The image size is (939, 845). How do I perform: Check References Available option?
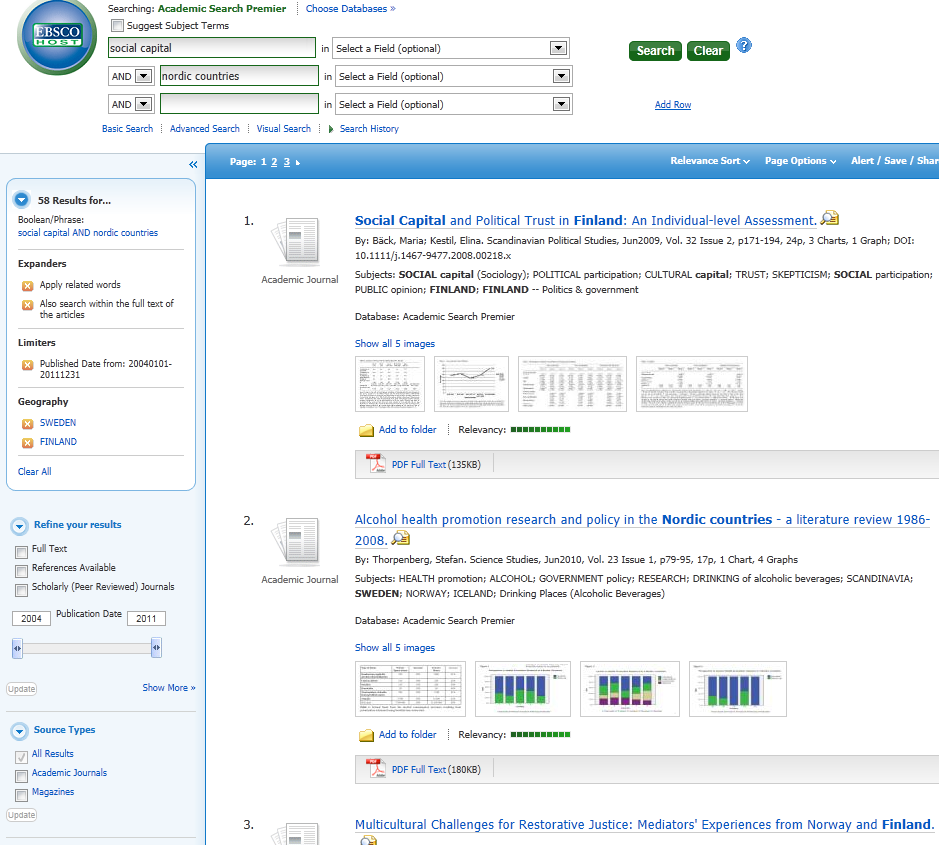pos(22,571)
